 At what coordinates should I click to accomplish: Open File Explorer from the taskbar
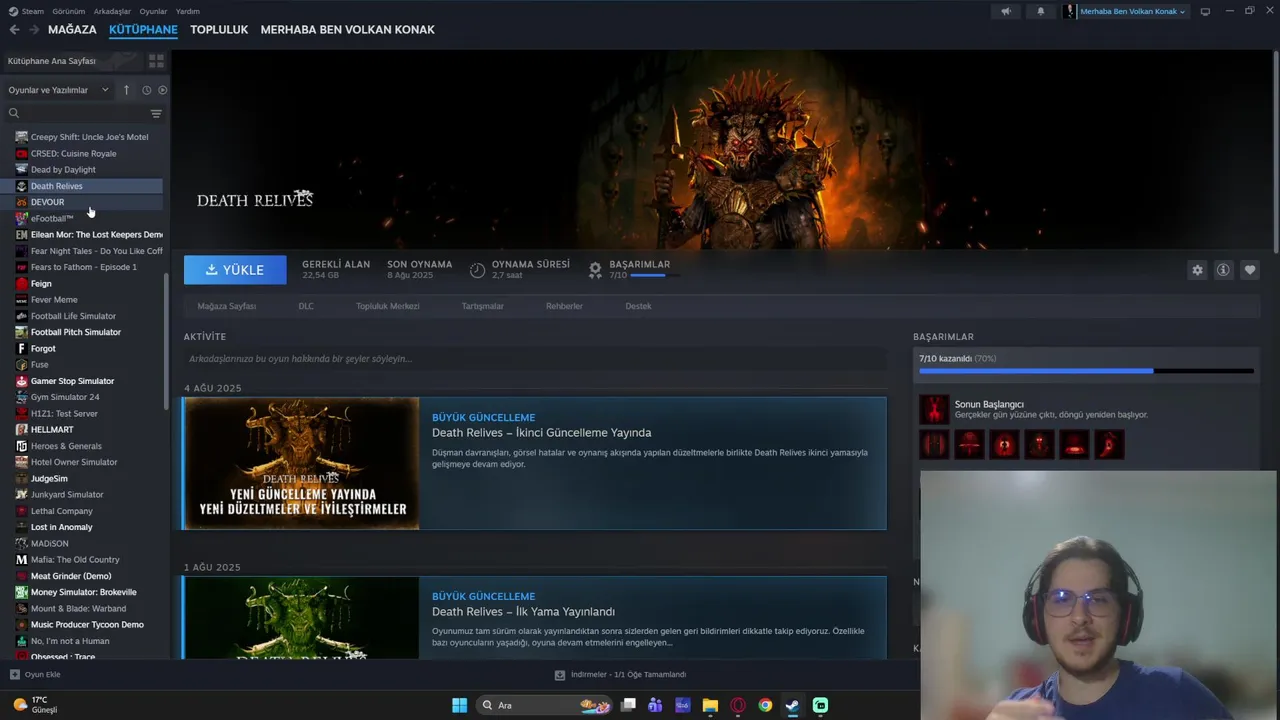(x=710, y=705)
